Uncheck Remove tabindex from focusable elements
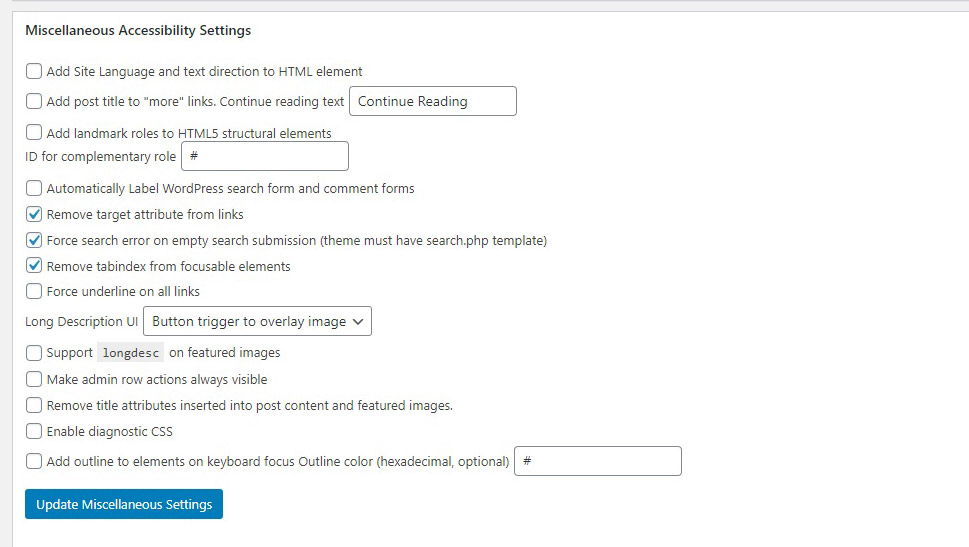This screenshot has height=547, width=969. 34,266
